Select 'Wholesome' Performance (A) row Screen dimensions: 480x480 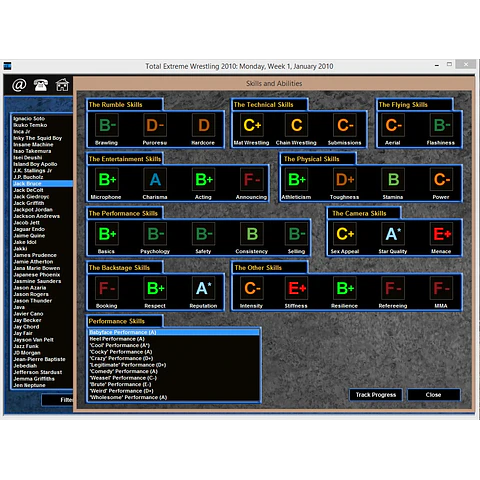(x=174, y=397)
